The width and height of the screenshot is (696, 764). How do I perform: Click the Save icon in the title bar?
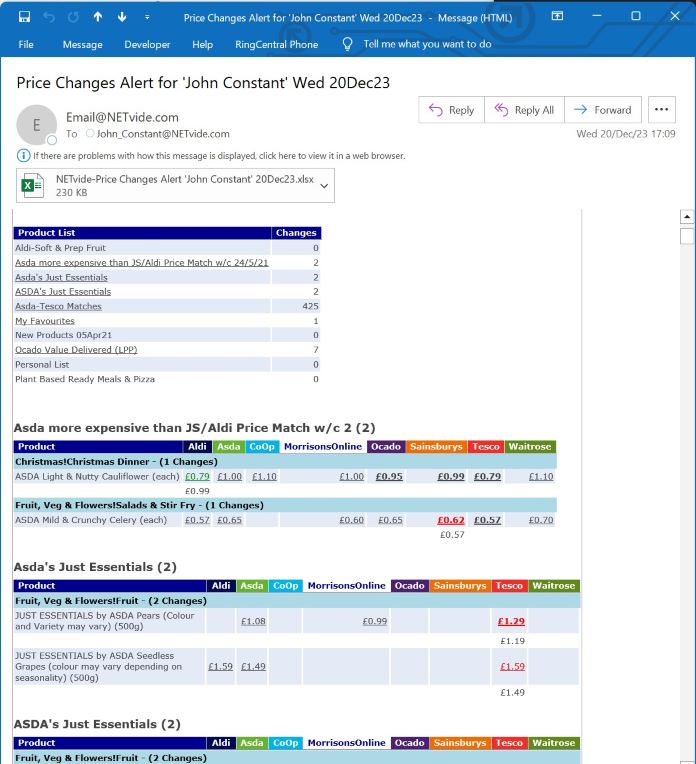click(x=24, y=17)
